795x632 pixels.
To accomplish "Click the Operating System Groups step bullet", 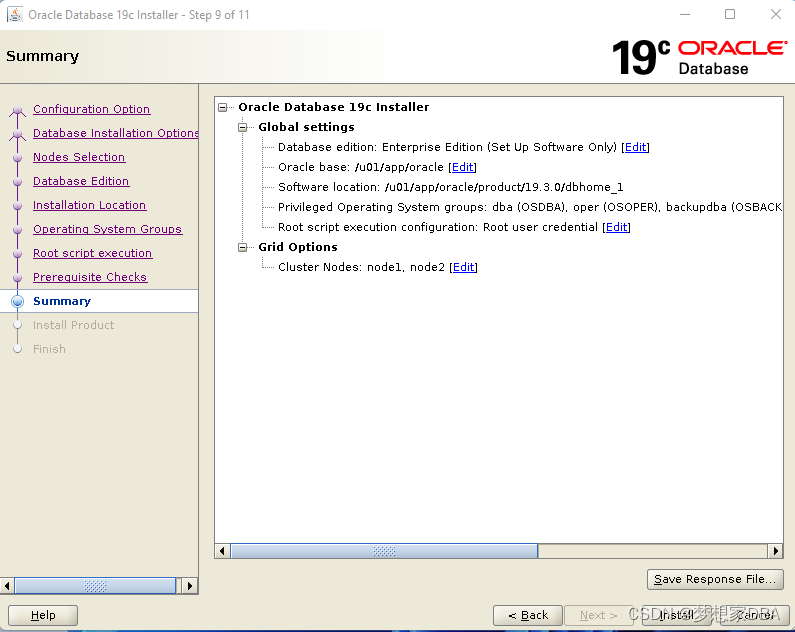I will (17, 230).
